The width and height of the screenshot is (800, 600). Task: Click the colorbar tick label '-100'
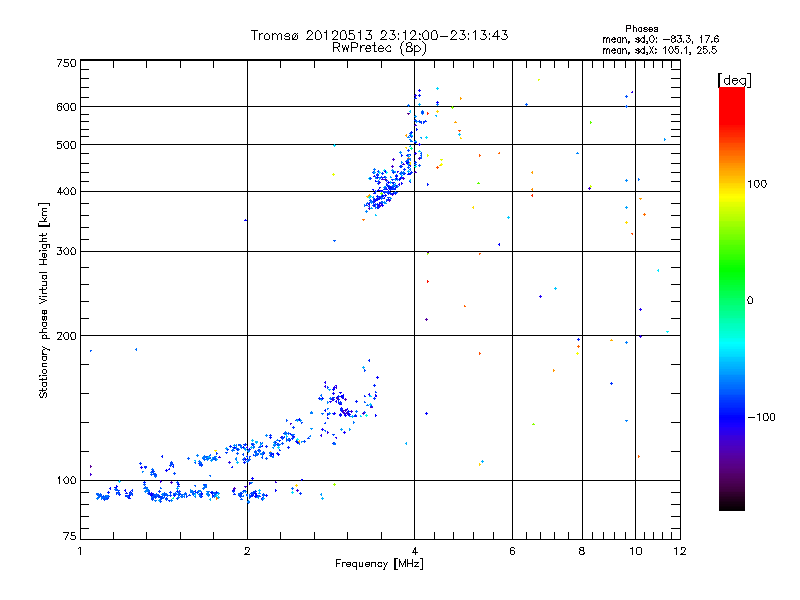pyautogui.click(x=761, y=417)
